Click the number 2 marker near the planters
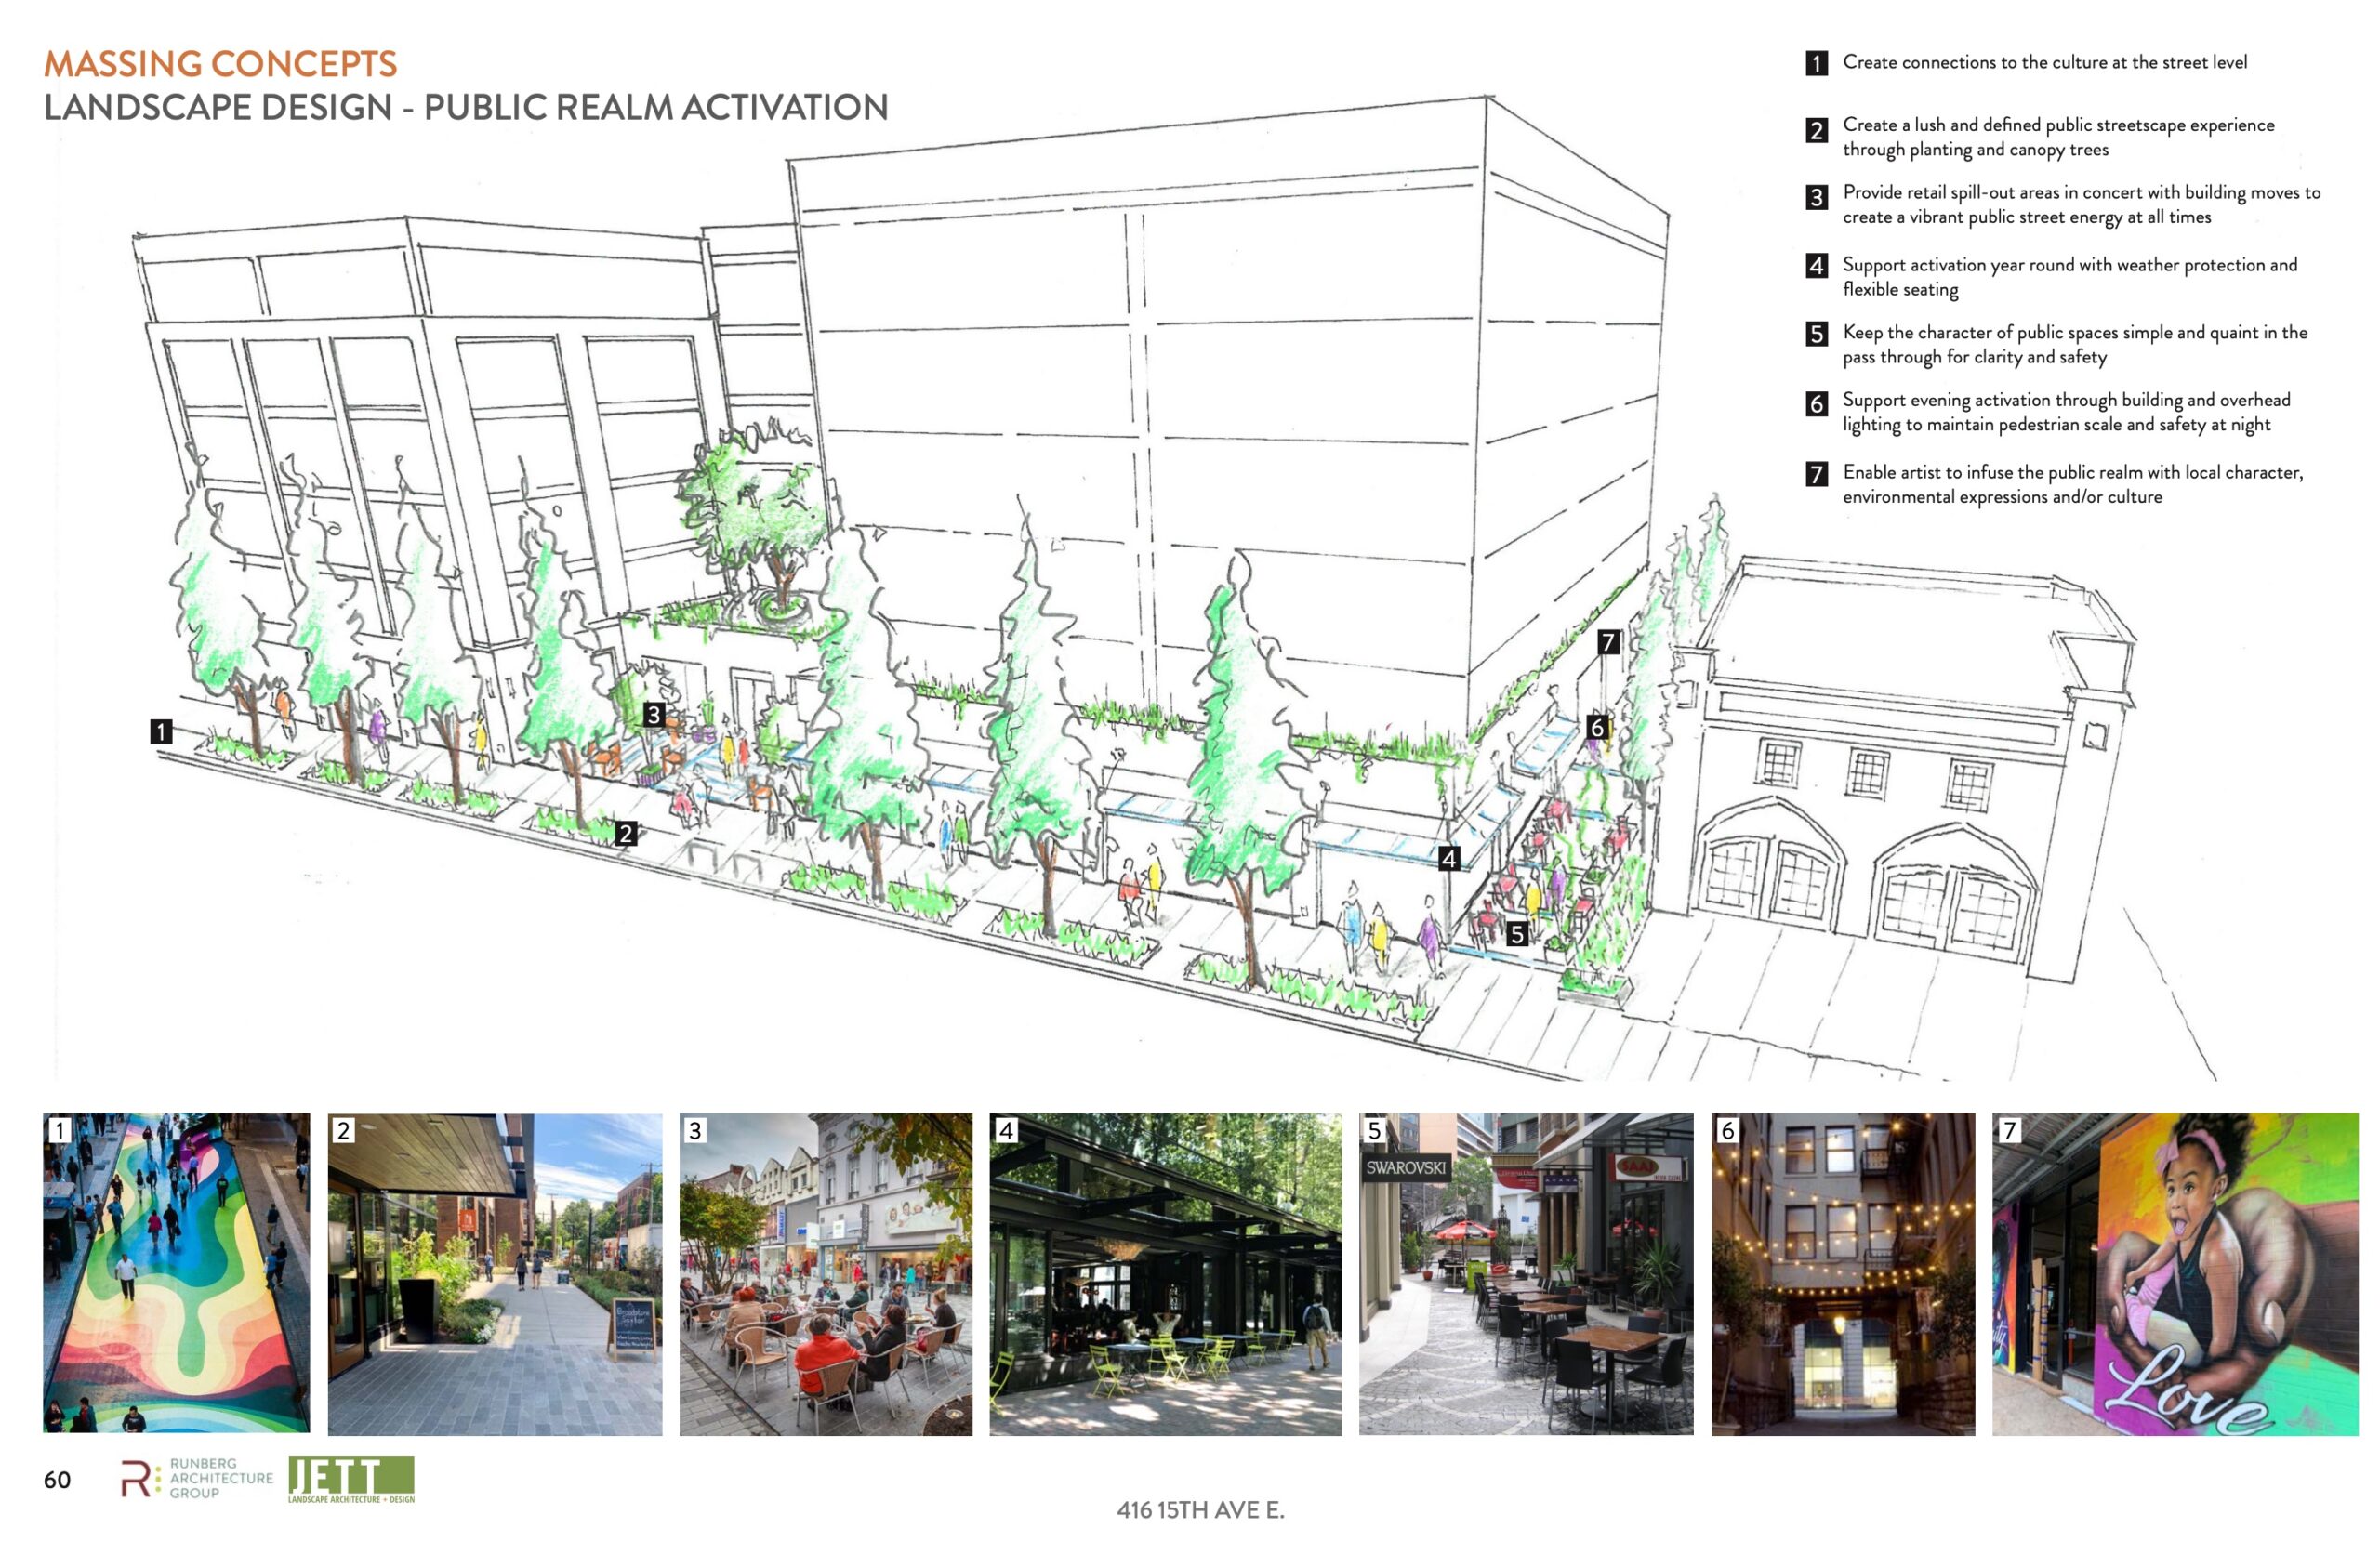The image size is (2380, 1541). click(626, 833)
